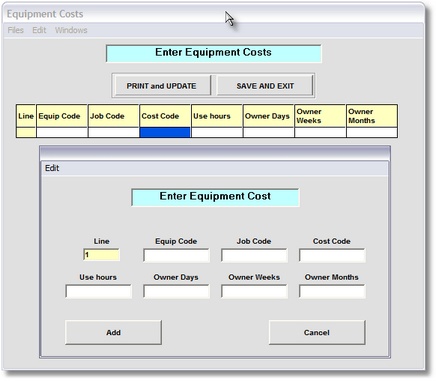Select the Use hours column header

217,116
